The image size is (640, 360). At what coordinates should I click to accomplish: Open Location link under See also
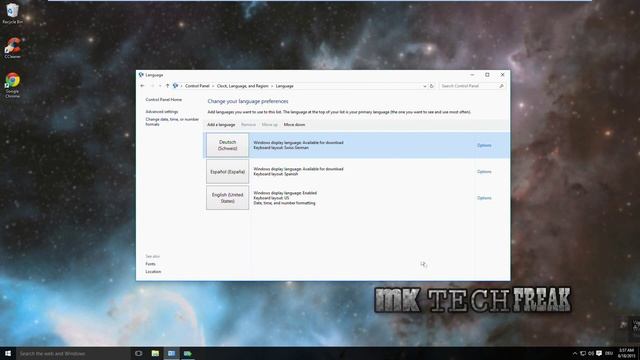pyautogui.click(x=153, y=272)
